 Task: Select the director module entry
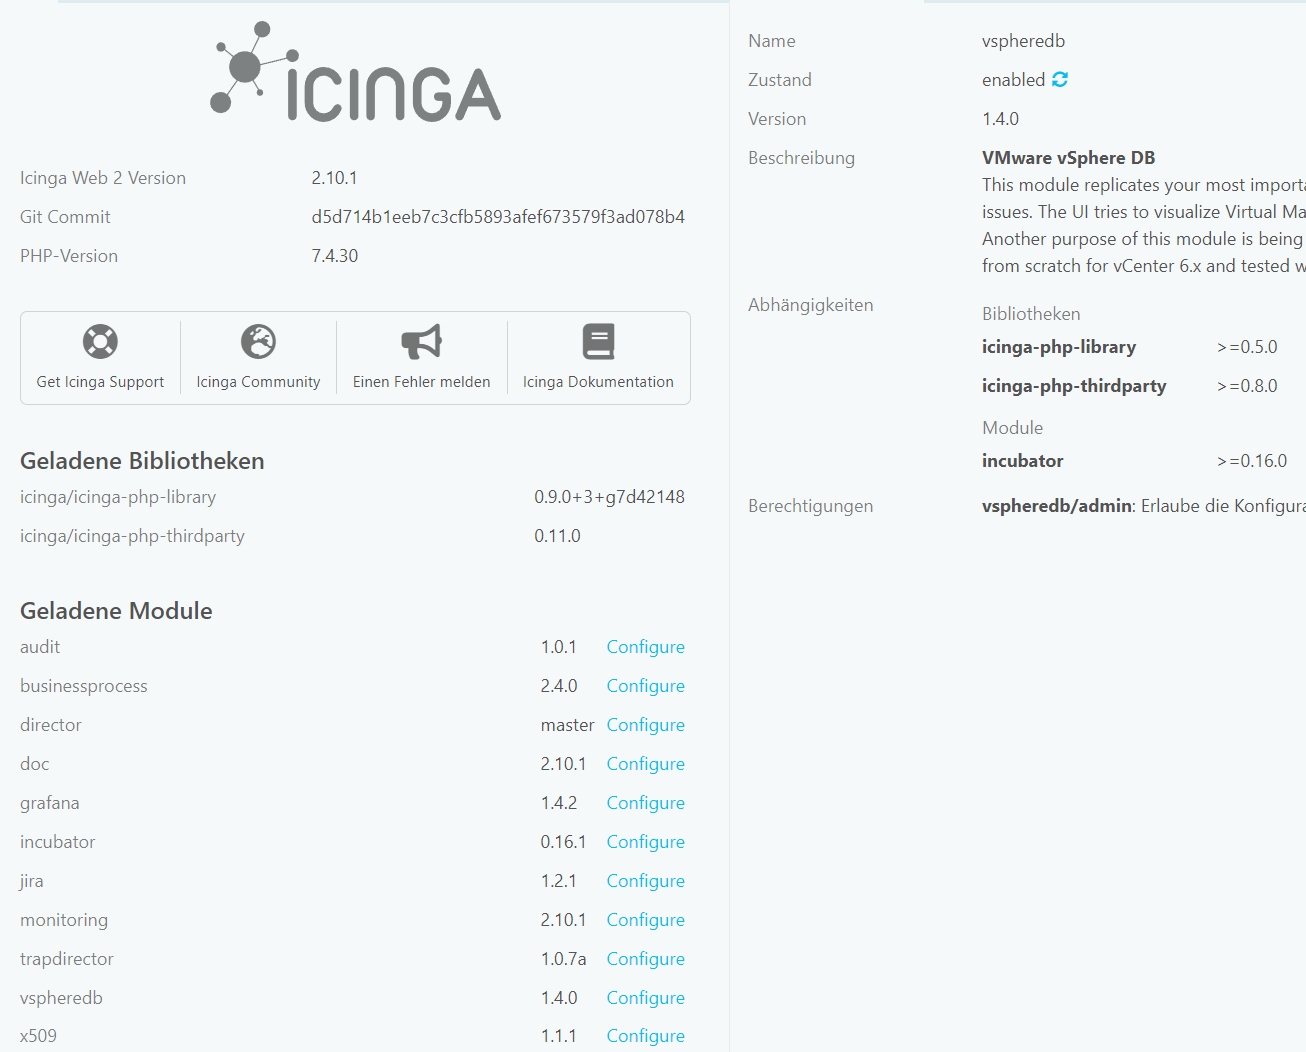click(x=50, y=724)
